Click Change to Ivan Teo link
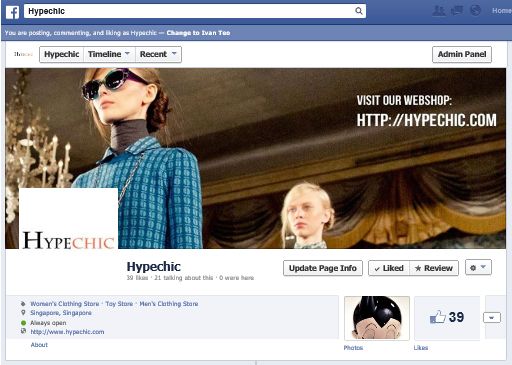The image size is (512, 365). (x=198, y=33)
